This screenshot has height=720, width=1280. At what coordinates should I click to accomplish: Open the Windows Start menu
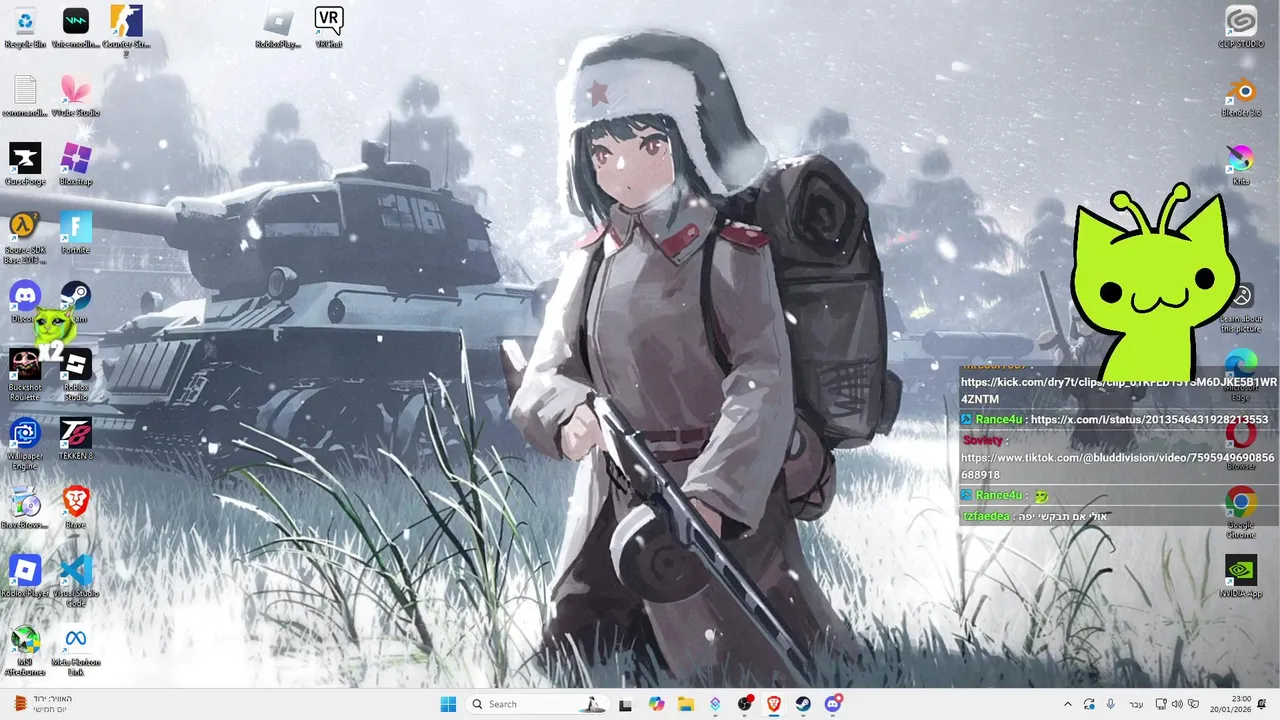(x=448, y=704)
